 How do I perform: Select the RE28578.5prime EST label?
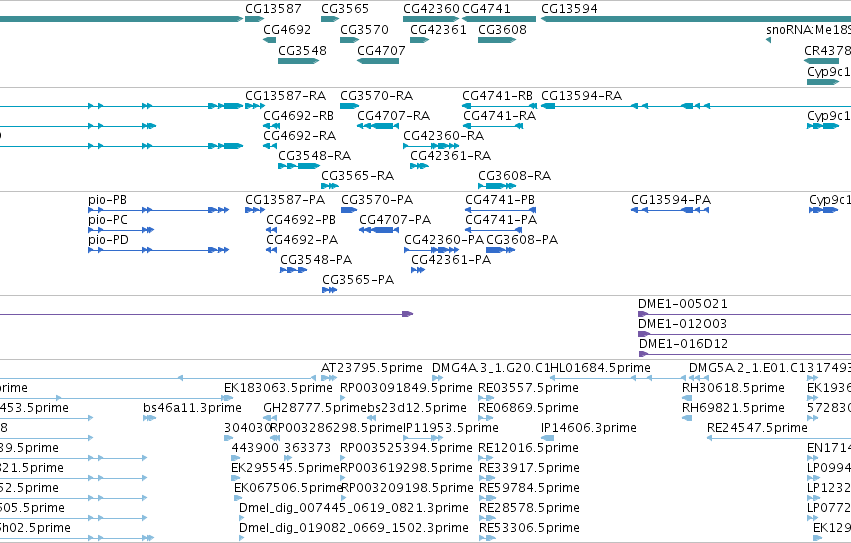click(x=529, y=508)
